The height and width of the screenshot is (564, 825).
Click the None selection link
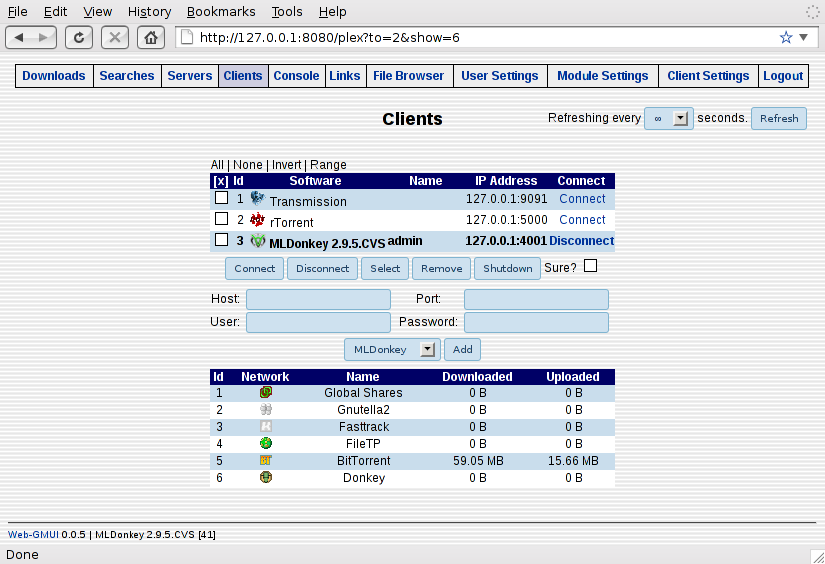(247, 165)
